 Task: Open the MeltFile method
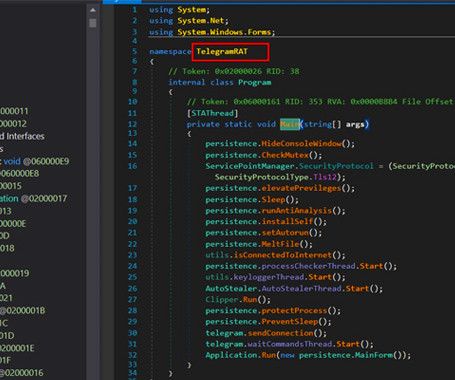(x=280, y=244)
